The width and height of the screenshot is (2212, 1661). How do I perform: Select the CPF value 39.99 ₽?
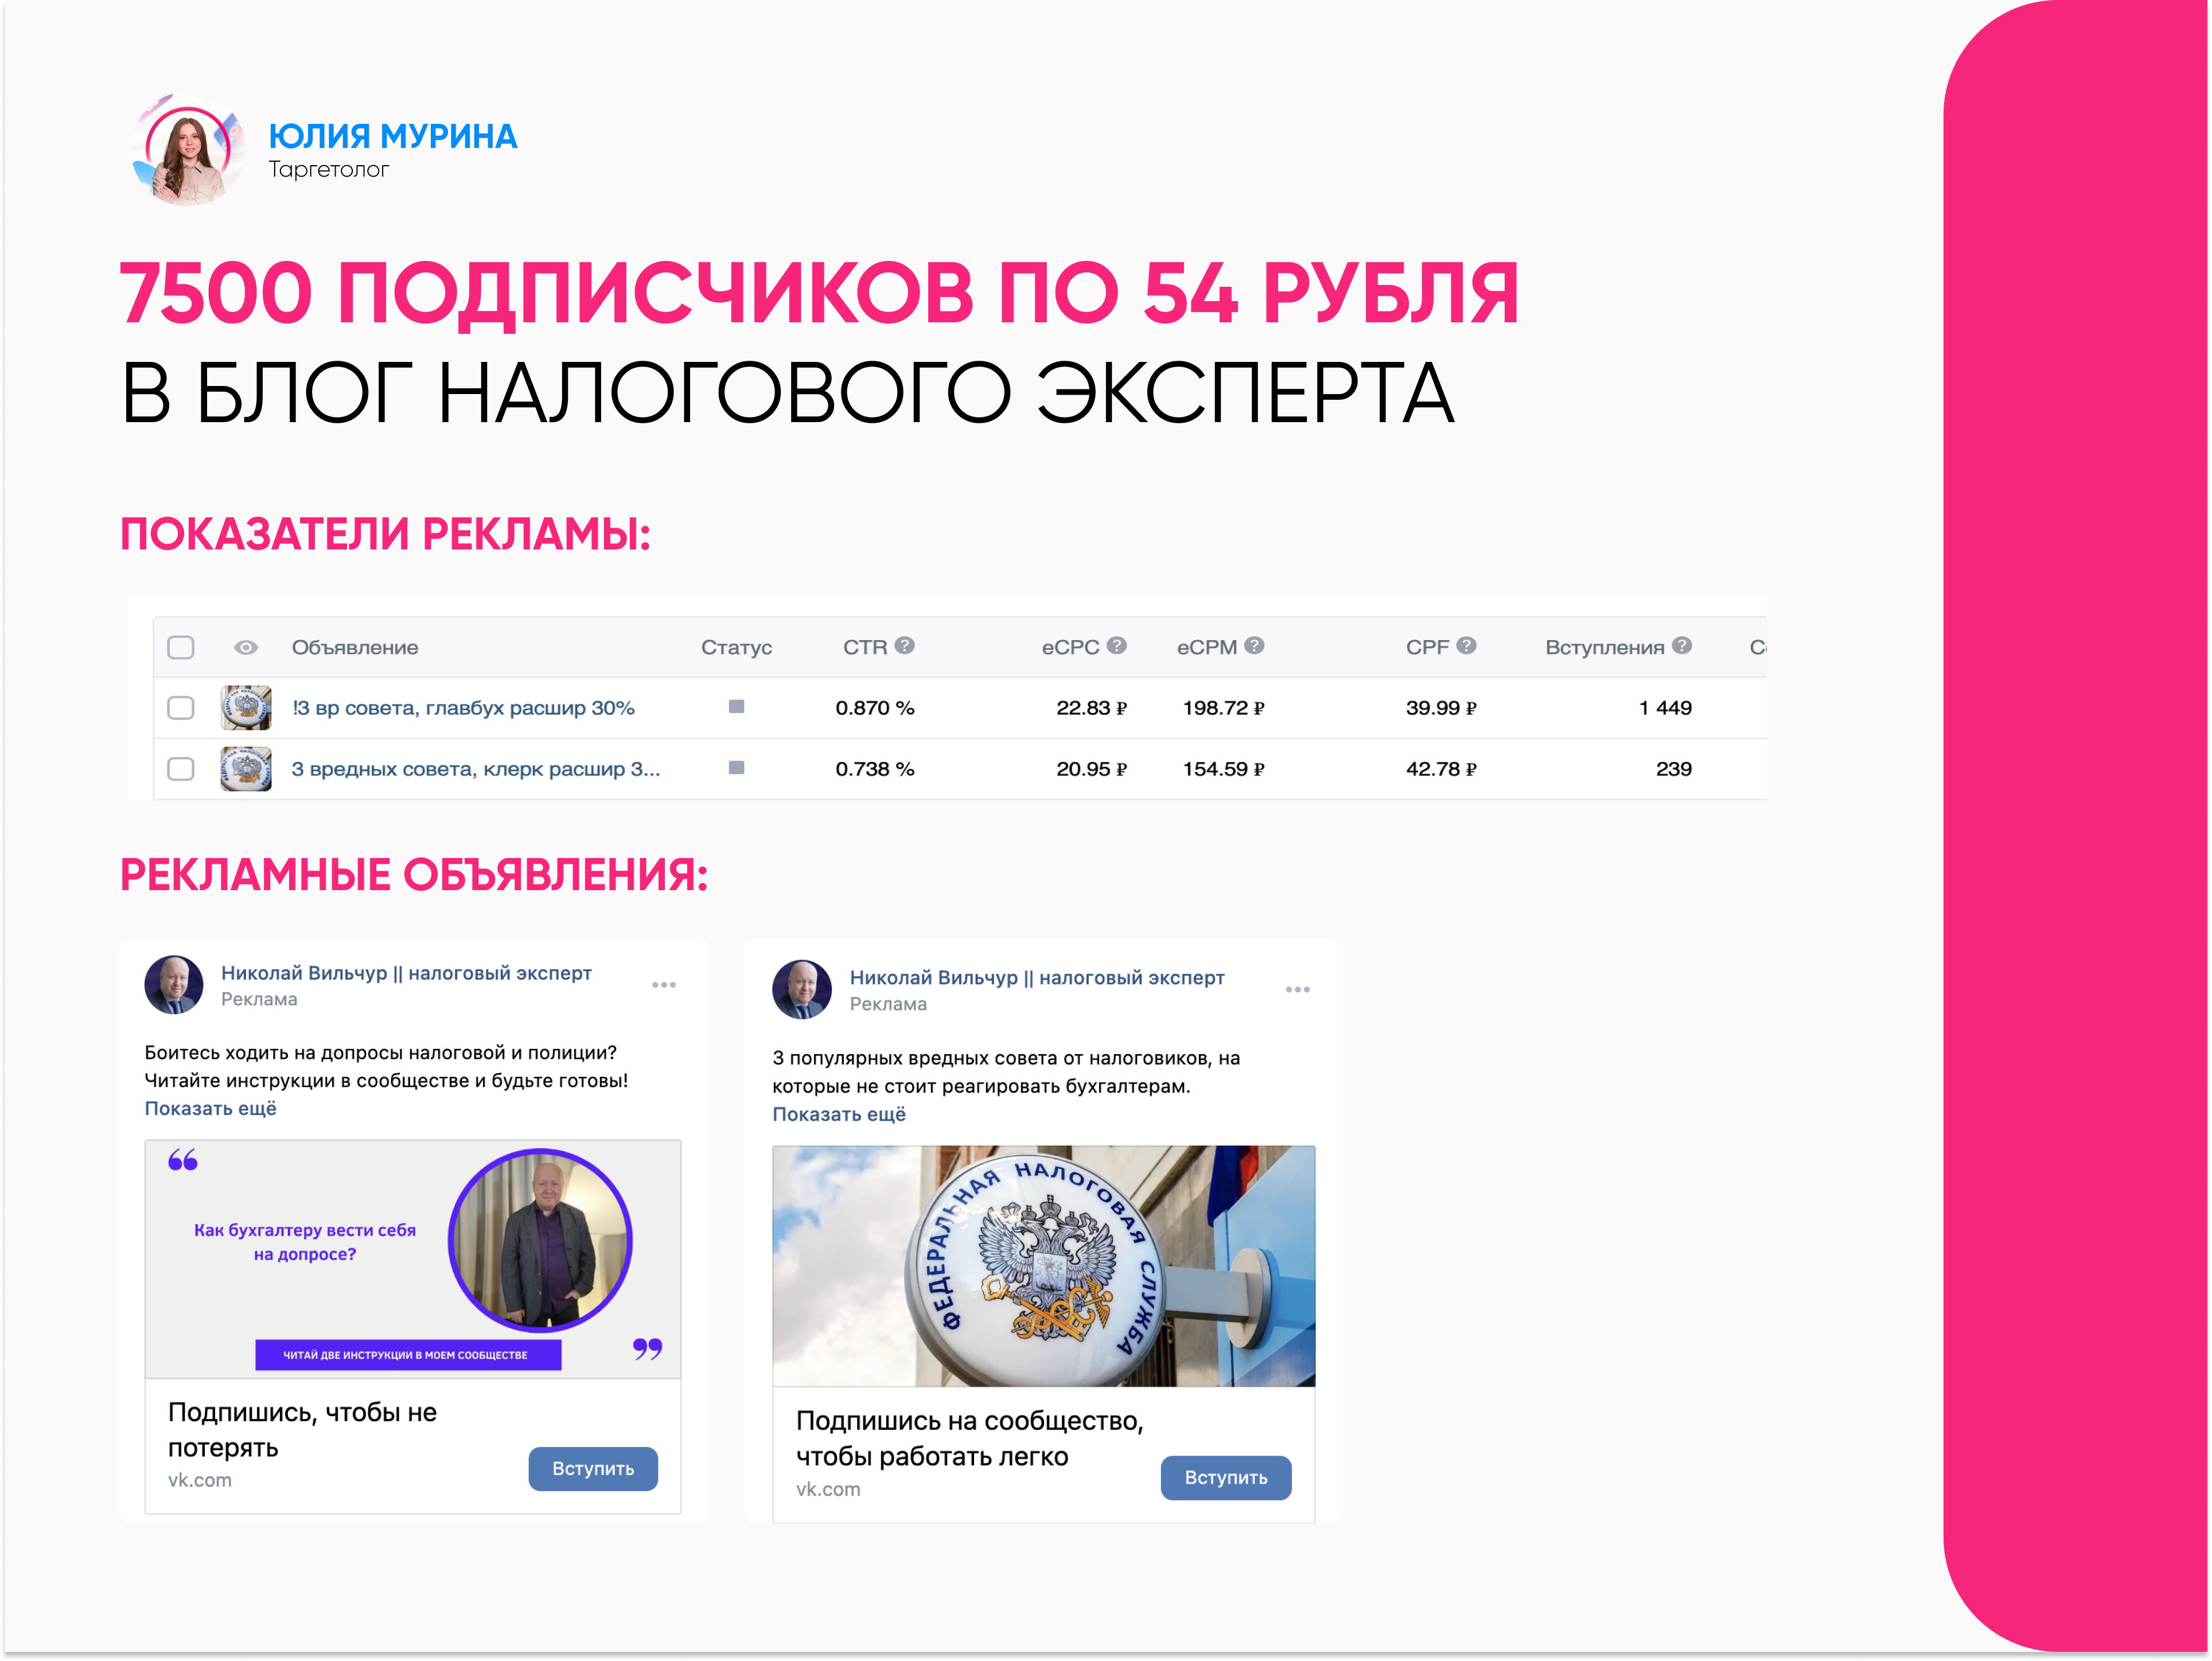pos(1441,708)
